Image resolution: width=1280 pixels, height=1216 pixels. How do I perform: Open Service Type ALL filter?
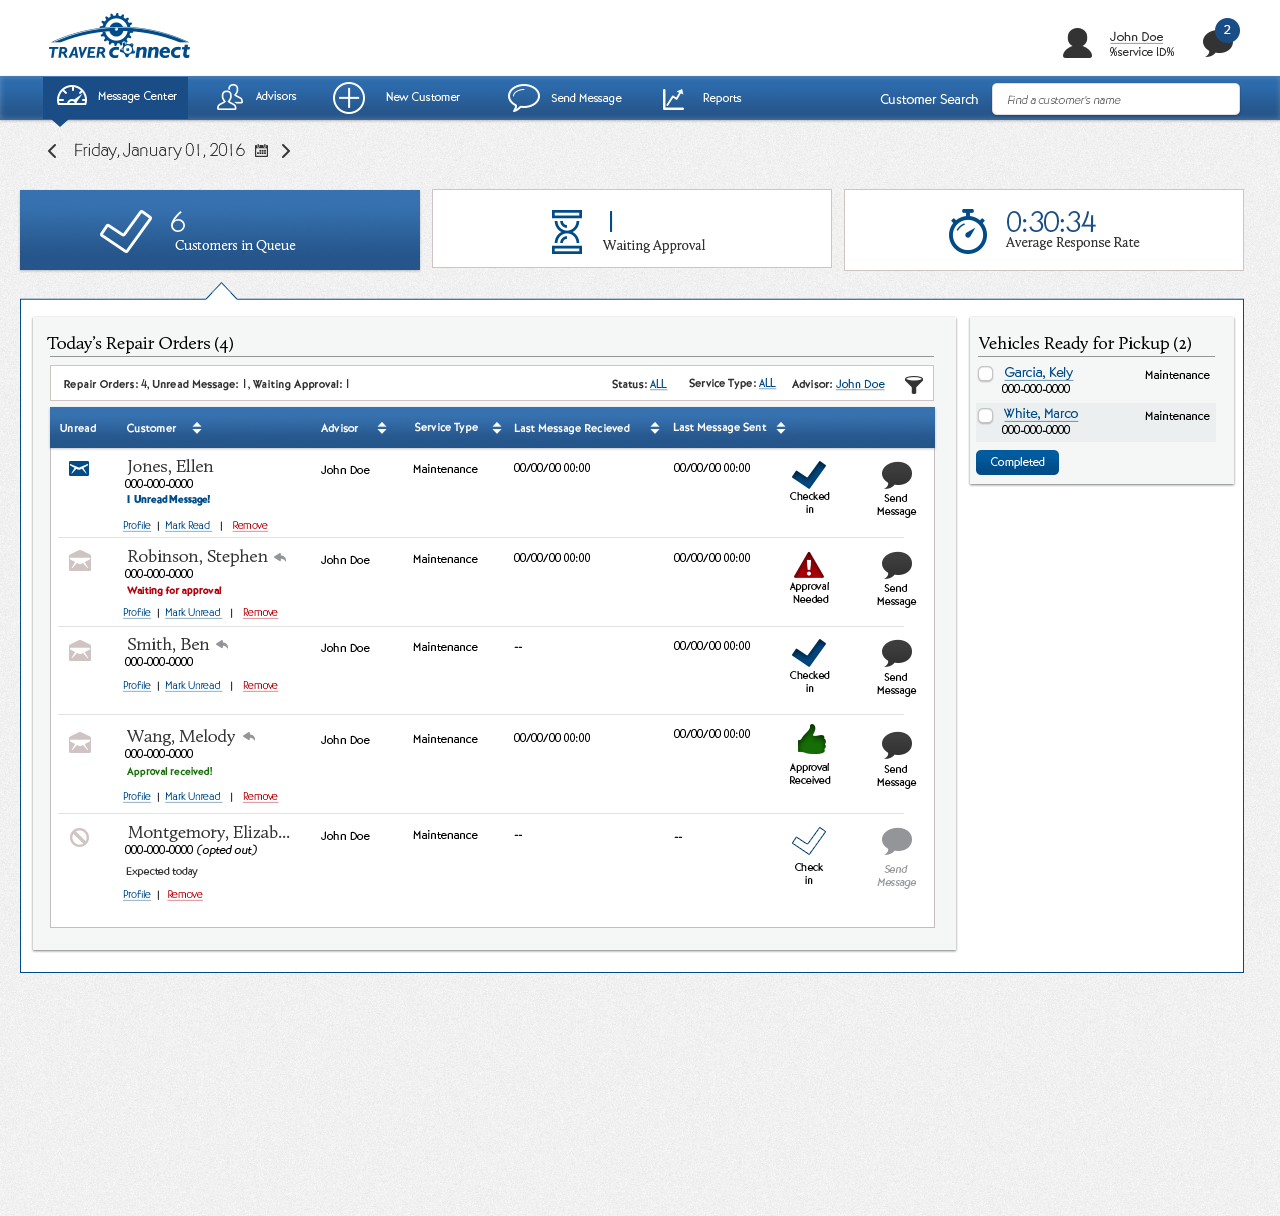(x=767, y=384)
